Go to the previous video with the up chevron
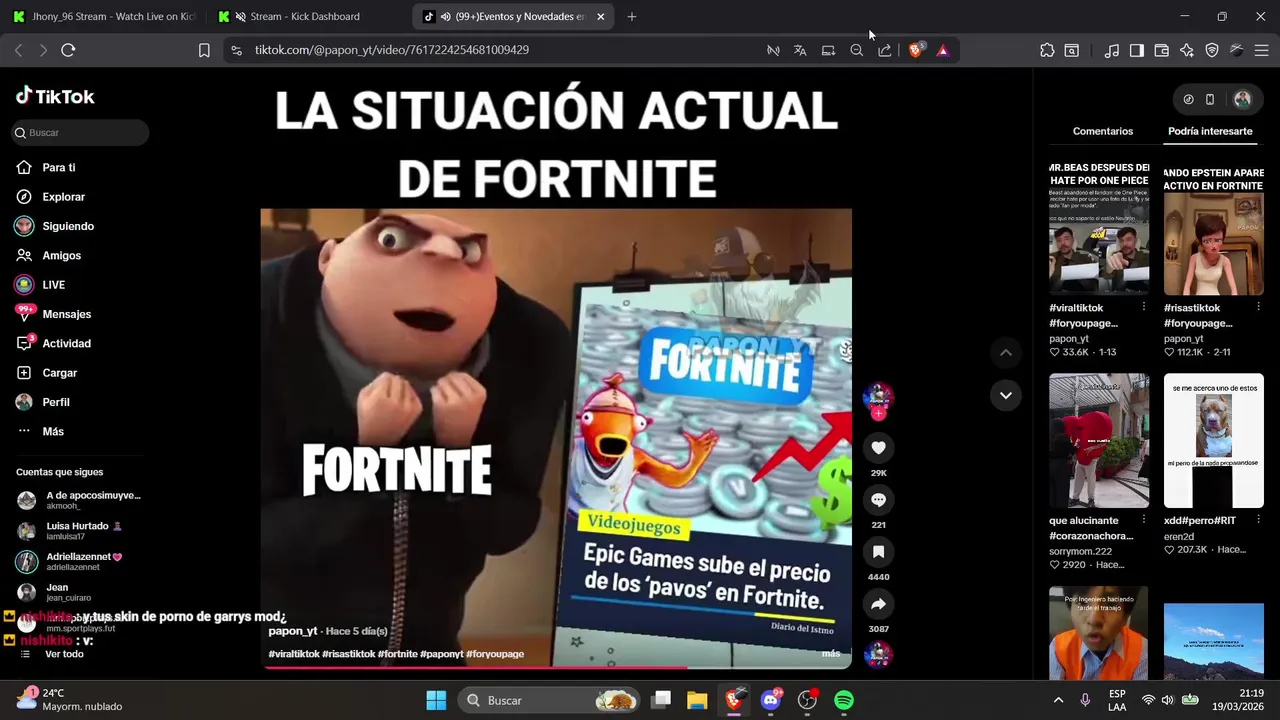The image size is (1280, 720). point(1006,352)
